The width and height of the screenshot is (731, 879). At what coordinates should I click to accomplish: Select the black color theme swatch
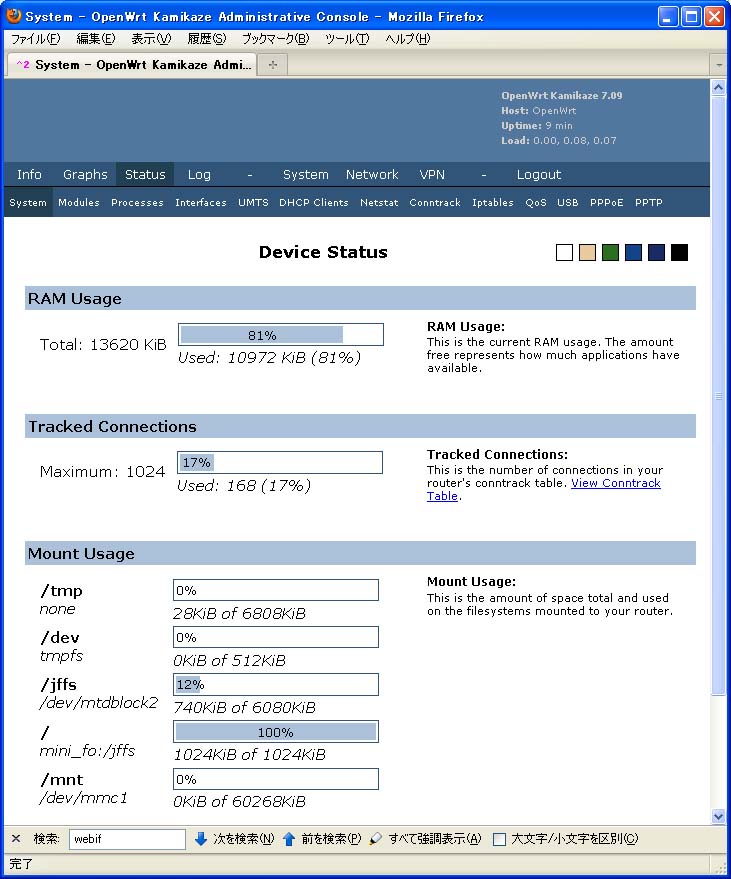point(680,253)
